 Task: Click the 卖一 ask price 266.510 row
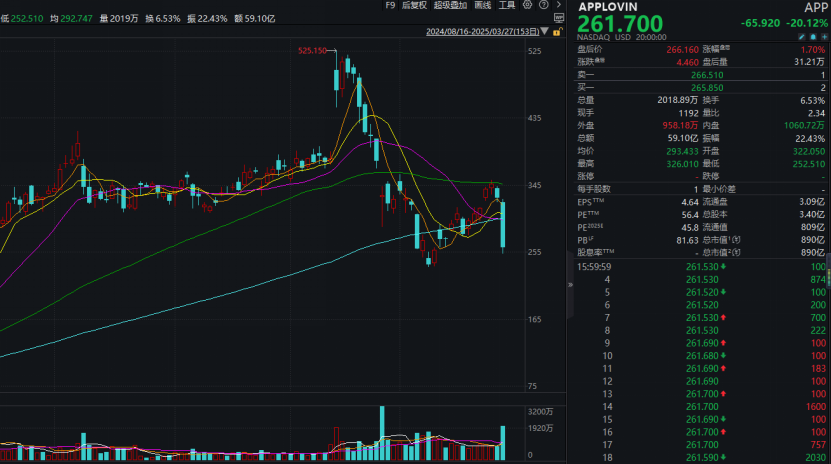(702, 74)
